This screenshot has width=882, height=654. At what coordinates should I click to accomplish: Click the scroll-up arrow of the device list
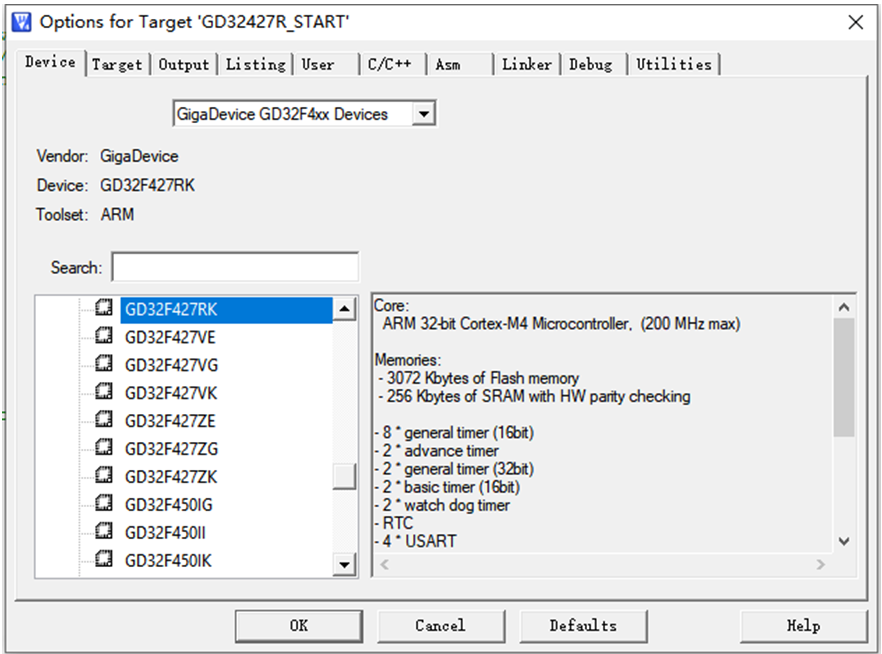pyautogui.click(x=344, y=309)
